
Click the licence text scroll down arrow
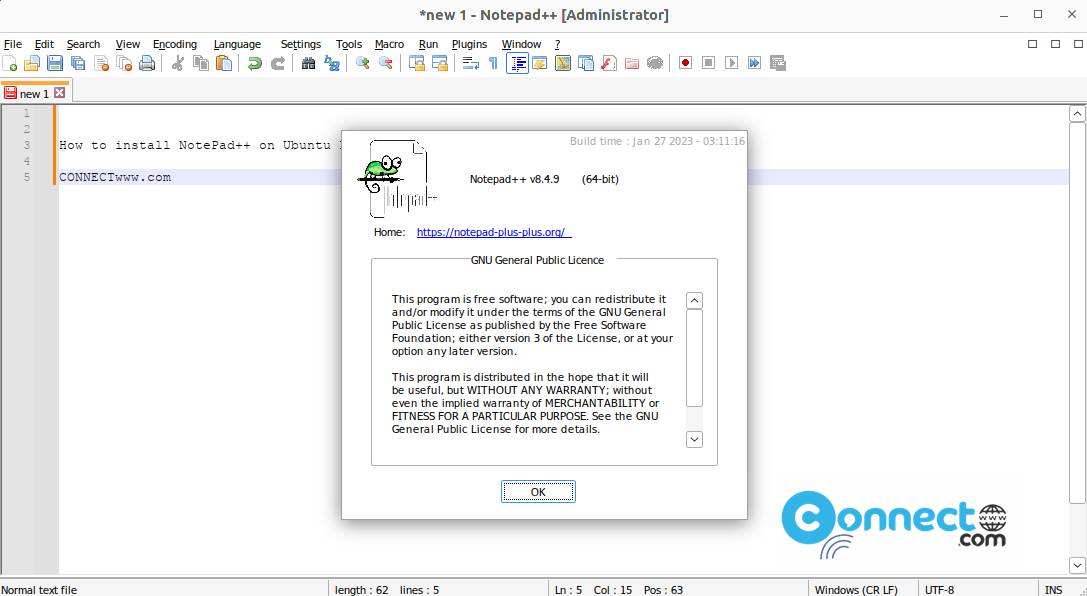click(694, 439)
